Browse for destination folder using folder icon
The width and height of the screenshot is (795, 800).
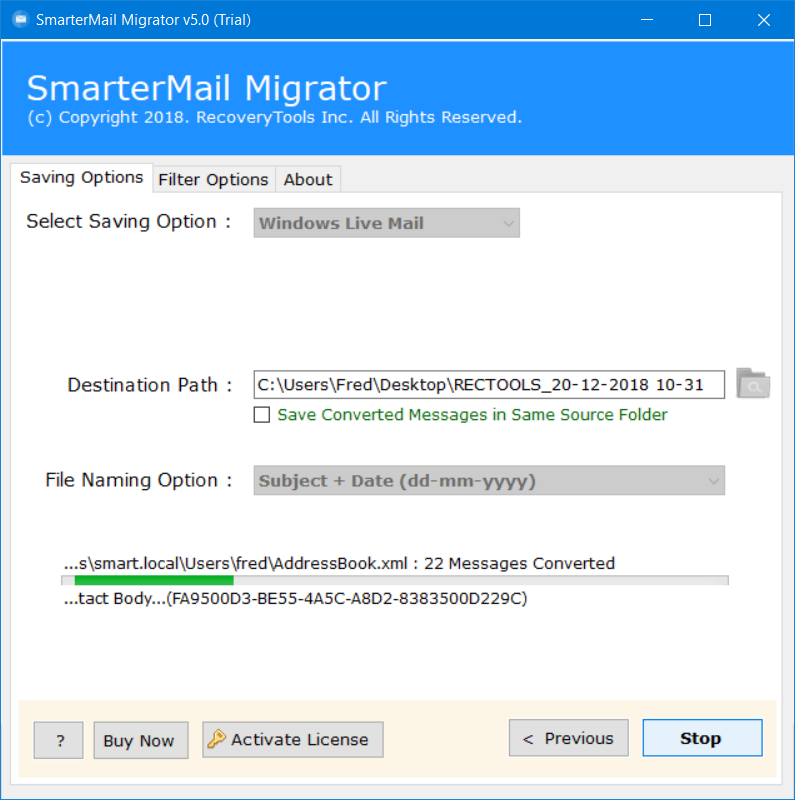tap(753, 384)
